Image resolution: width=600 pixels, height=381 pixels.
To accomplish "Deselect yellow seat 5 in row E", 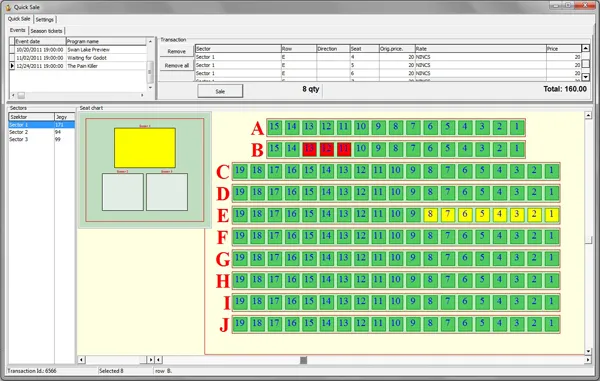I will tap(482, 215).
